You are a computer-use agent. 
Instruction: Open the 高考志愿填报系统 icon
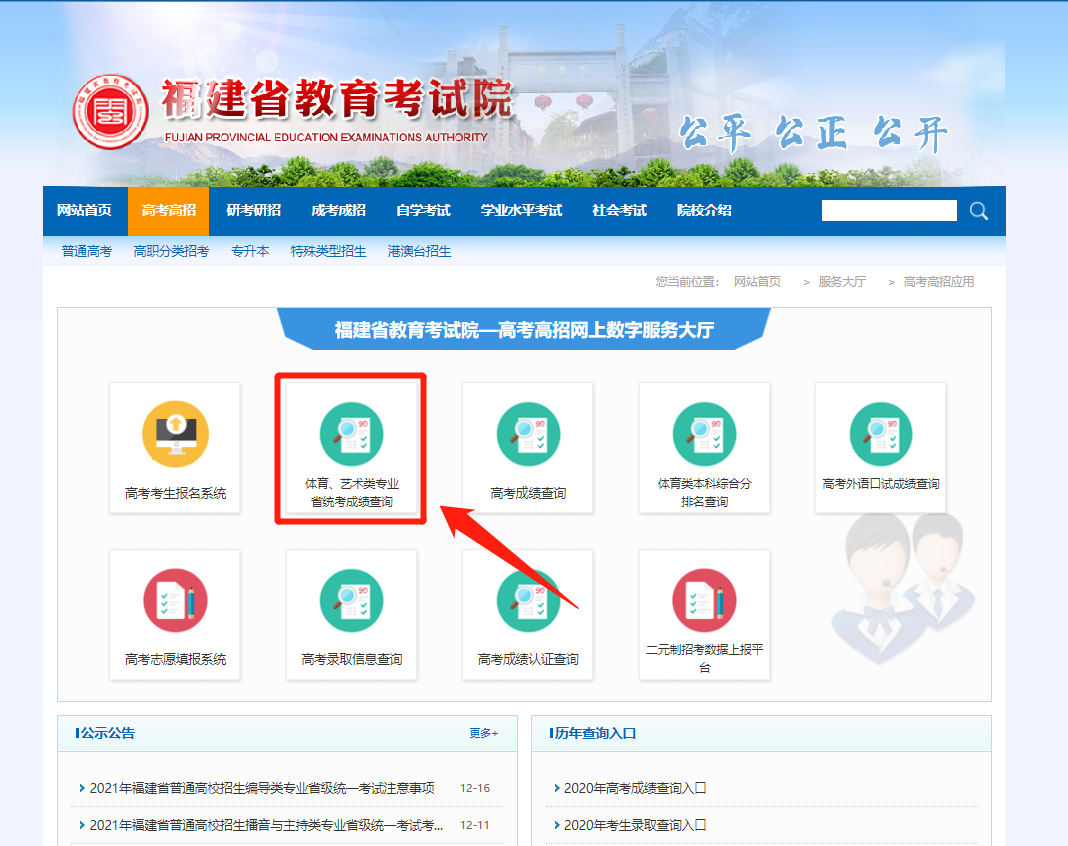(x=176, y=600)
